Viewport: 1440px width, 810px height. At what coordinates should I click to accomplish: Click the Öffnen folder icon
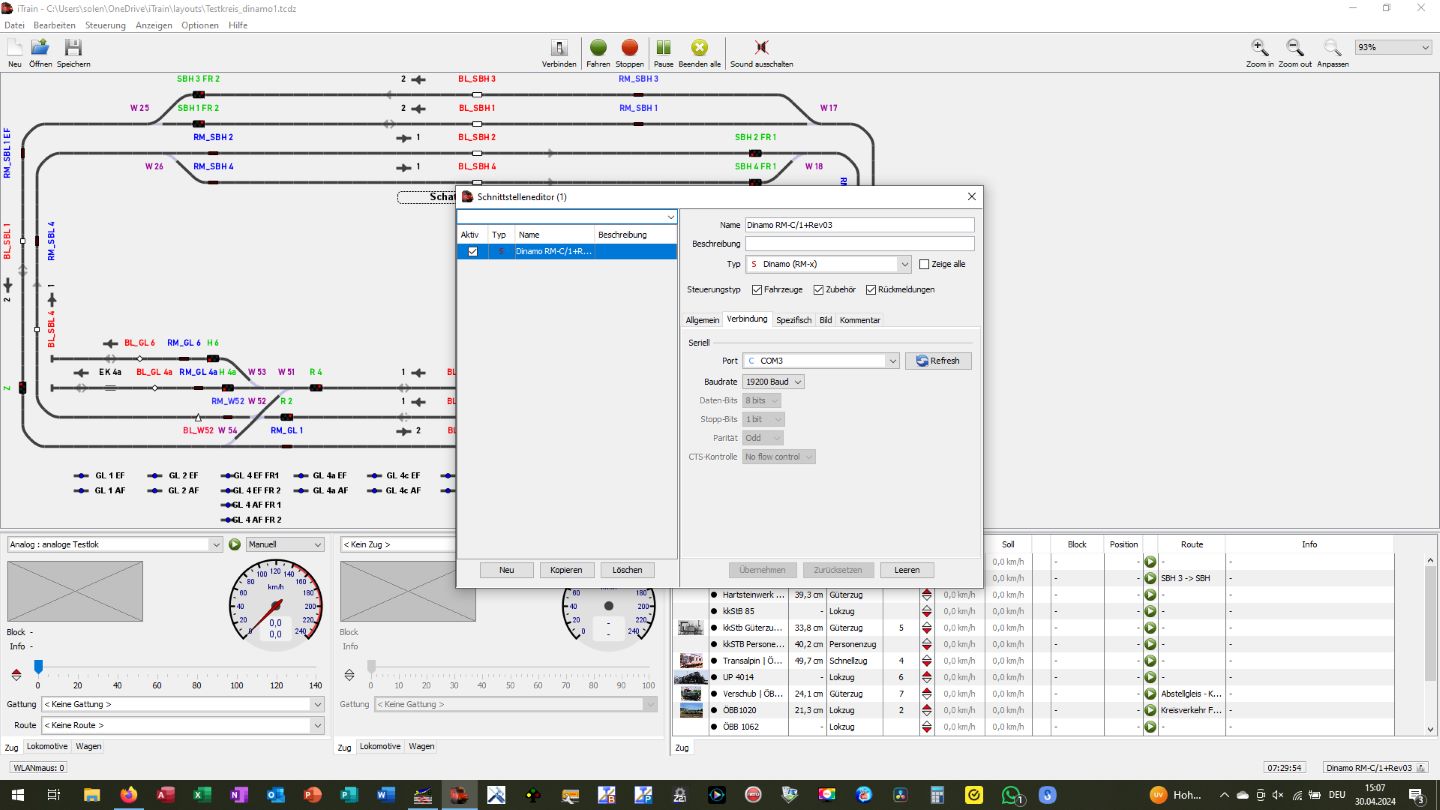click(40, 48)
